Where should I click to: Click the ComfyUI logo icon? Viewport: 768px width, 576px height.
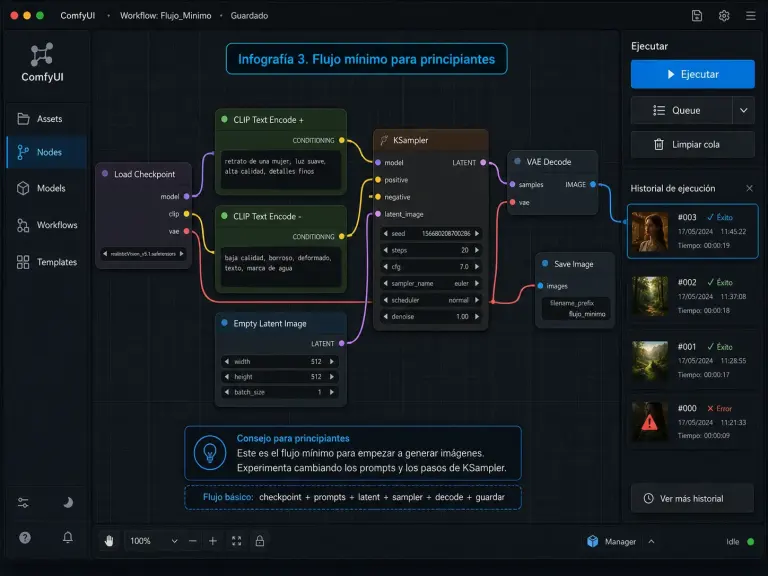coord(42,54)
